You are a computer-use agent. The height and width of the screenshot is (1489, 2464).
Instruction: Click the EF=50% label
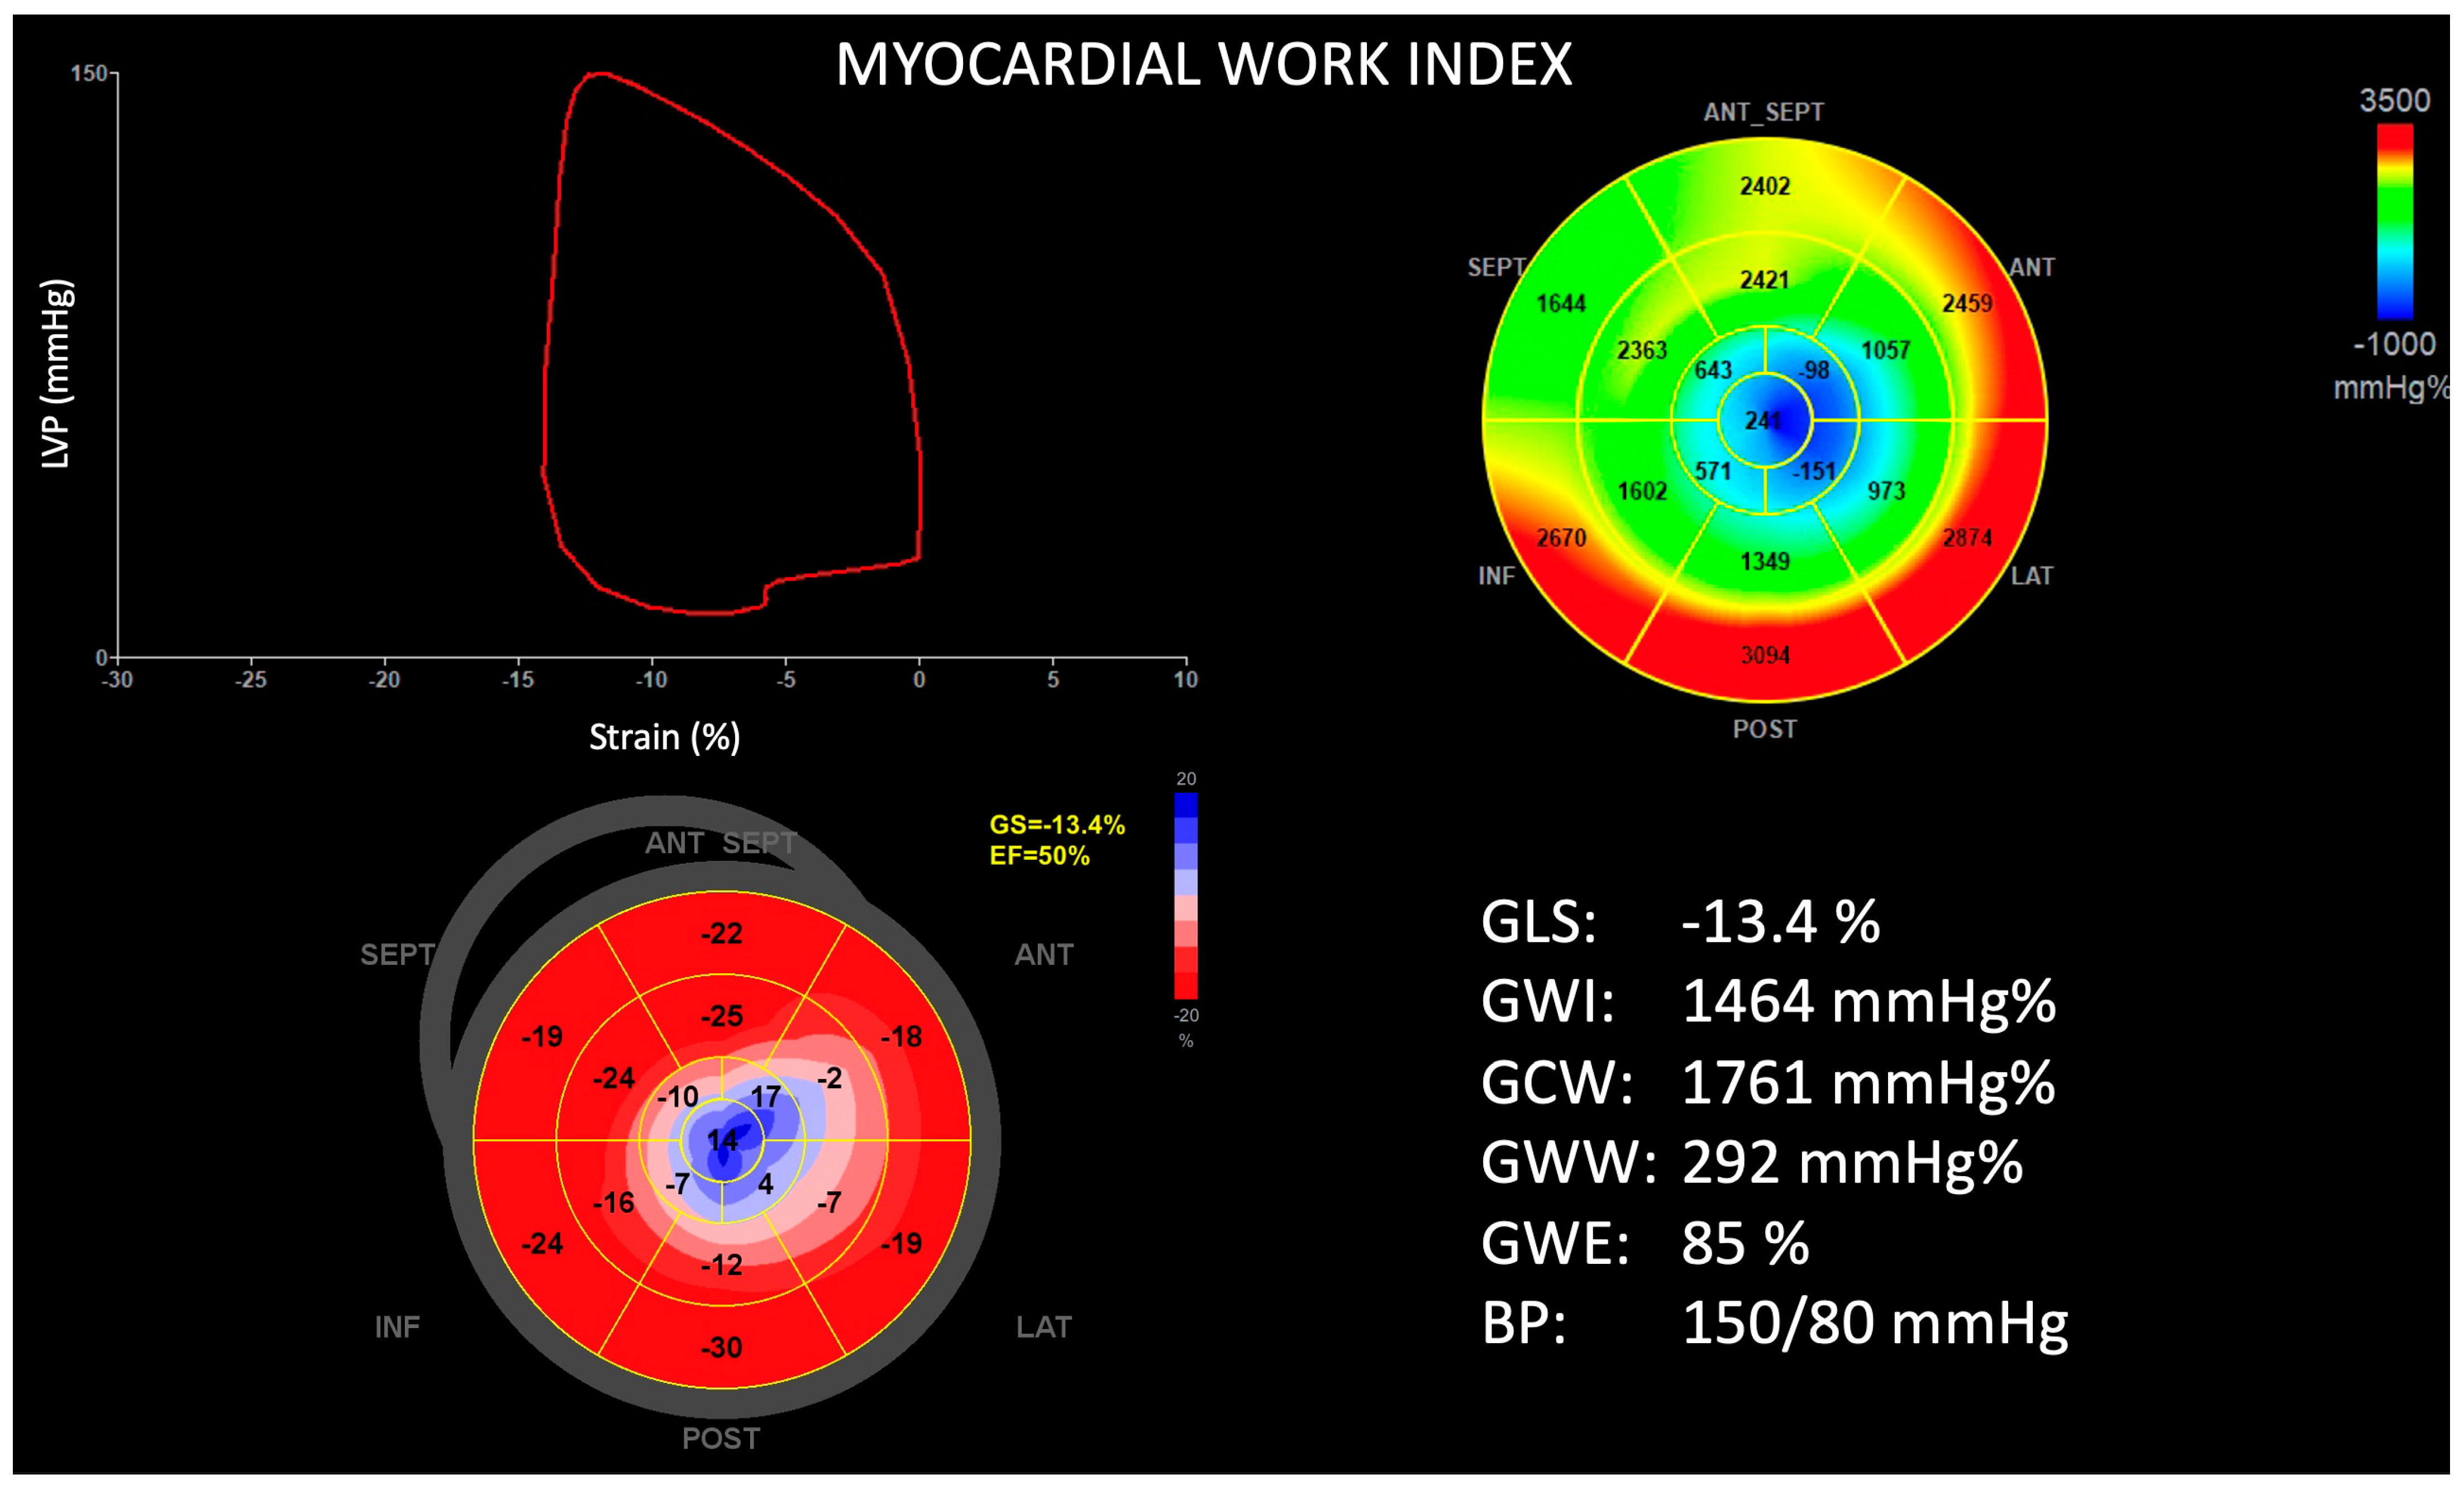point(1039,856)
